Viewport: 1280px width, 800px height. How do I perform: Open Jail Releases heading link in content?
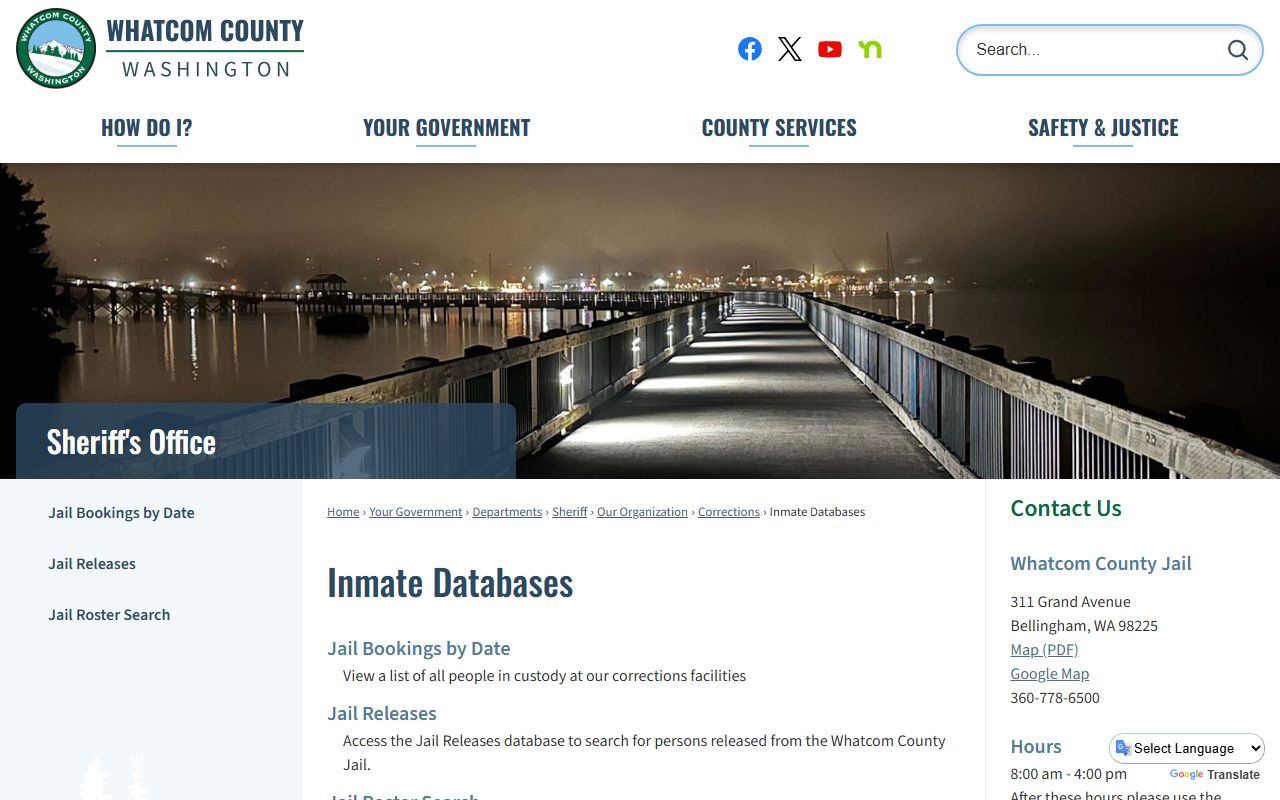(382, 713)
